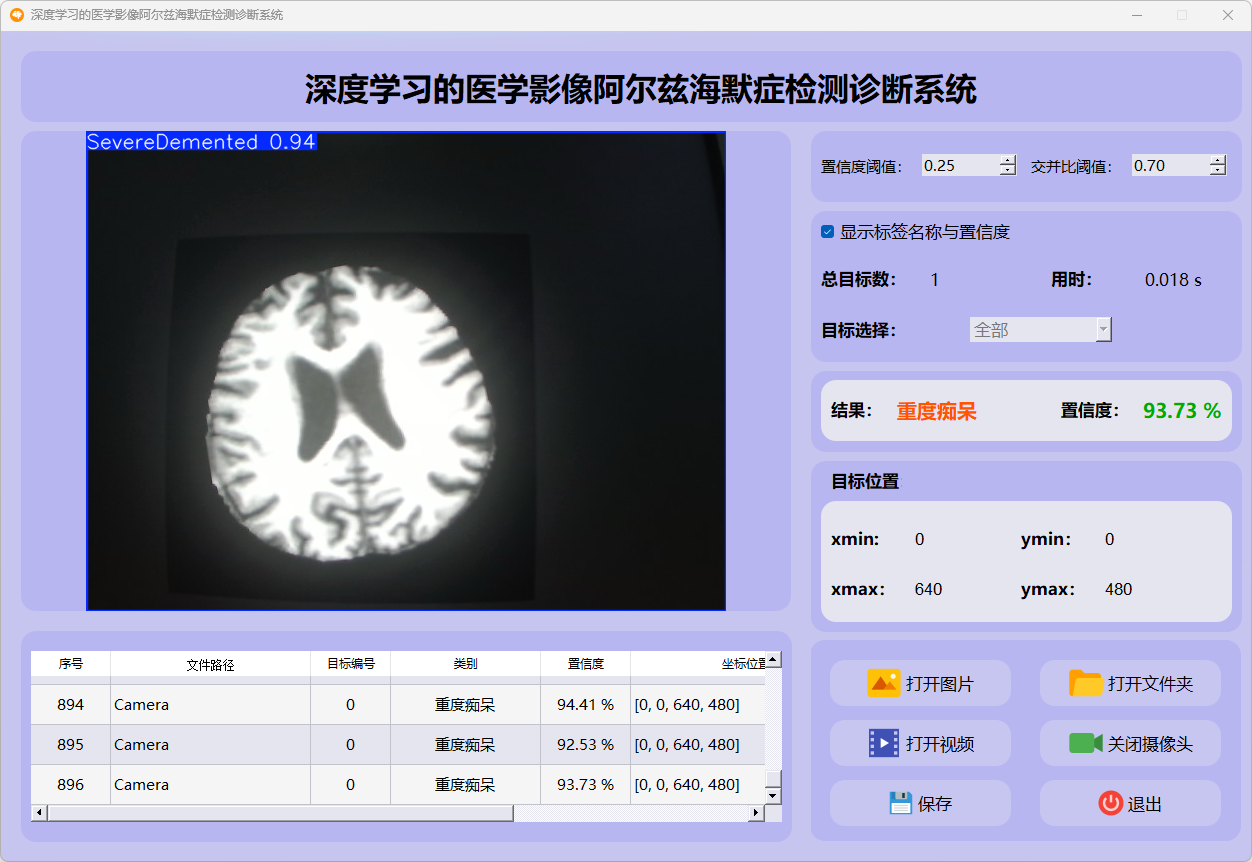Click the green 93.73 % confidence value
The width and height of the screenshot is (1252, 862).
click(1182, 411)
